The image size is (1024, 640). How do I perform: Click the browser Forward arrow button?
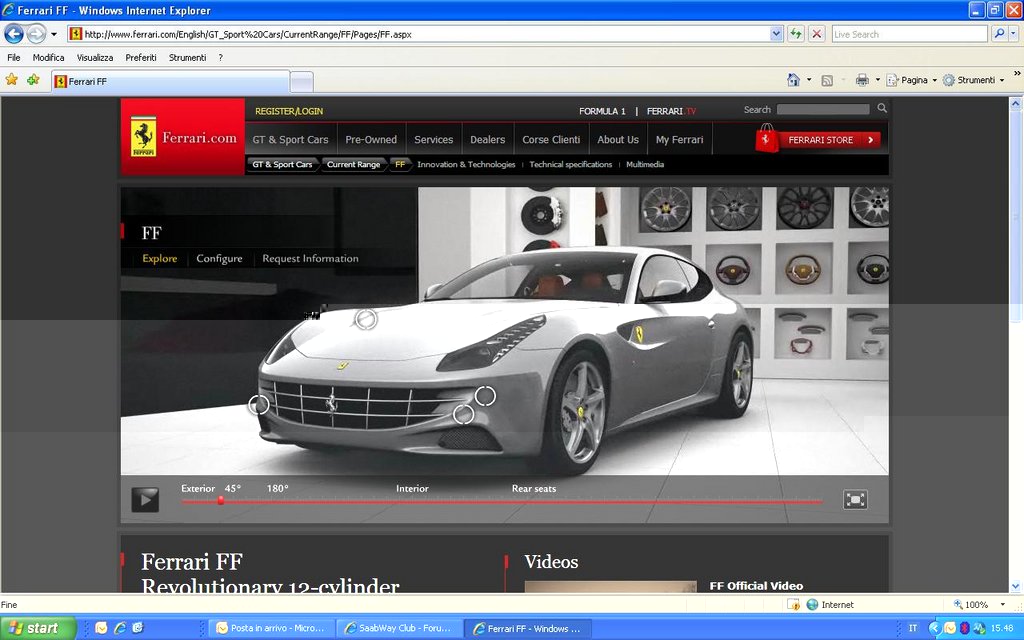pyautogui.click(x=37, y=33)
